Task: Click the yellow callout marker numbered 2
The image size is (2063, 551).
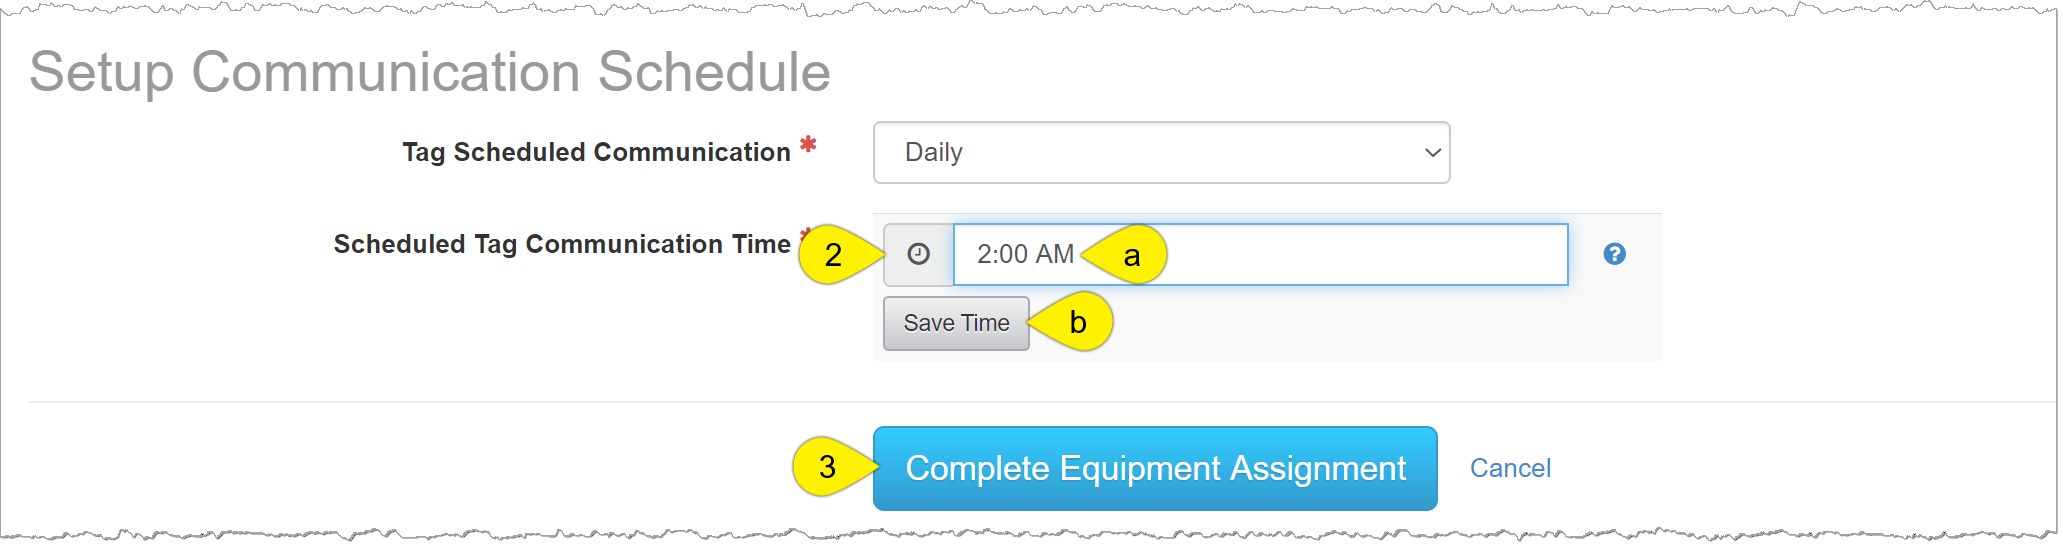Action: coord(833,255)
